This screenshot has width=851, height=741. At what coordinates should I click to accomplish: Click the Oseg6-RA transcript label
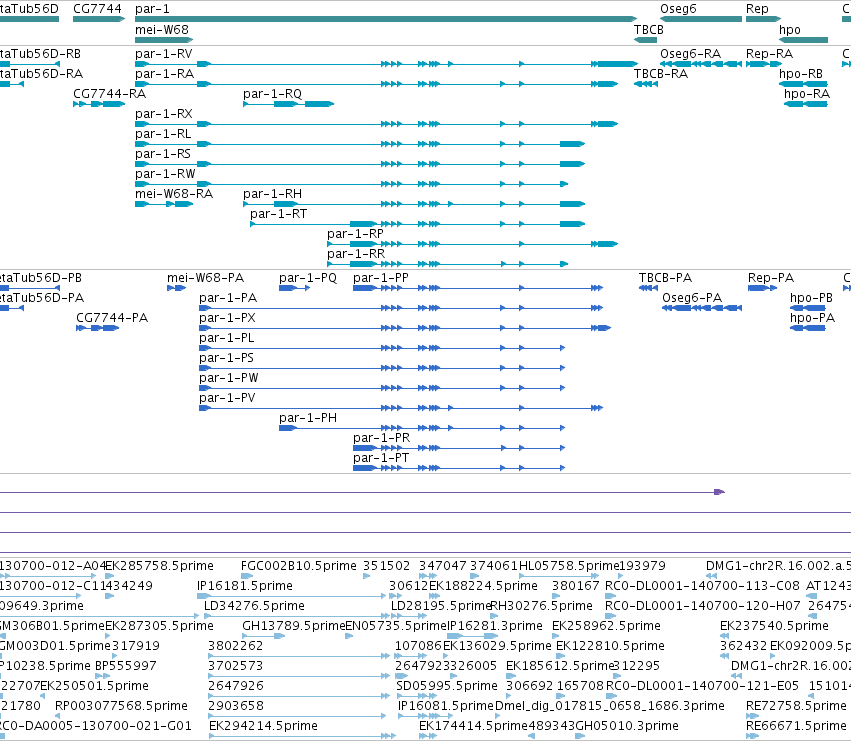click(690, 54)
